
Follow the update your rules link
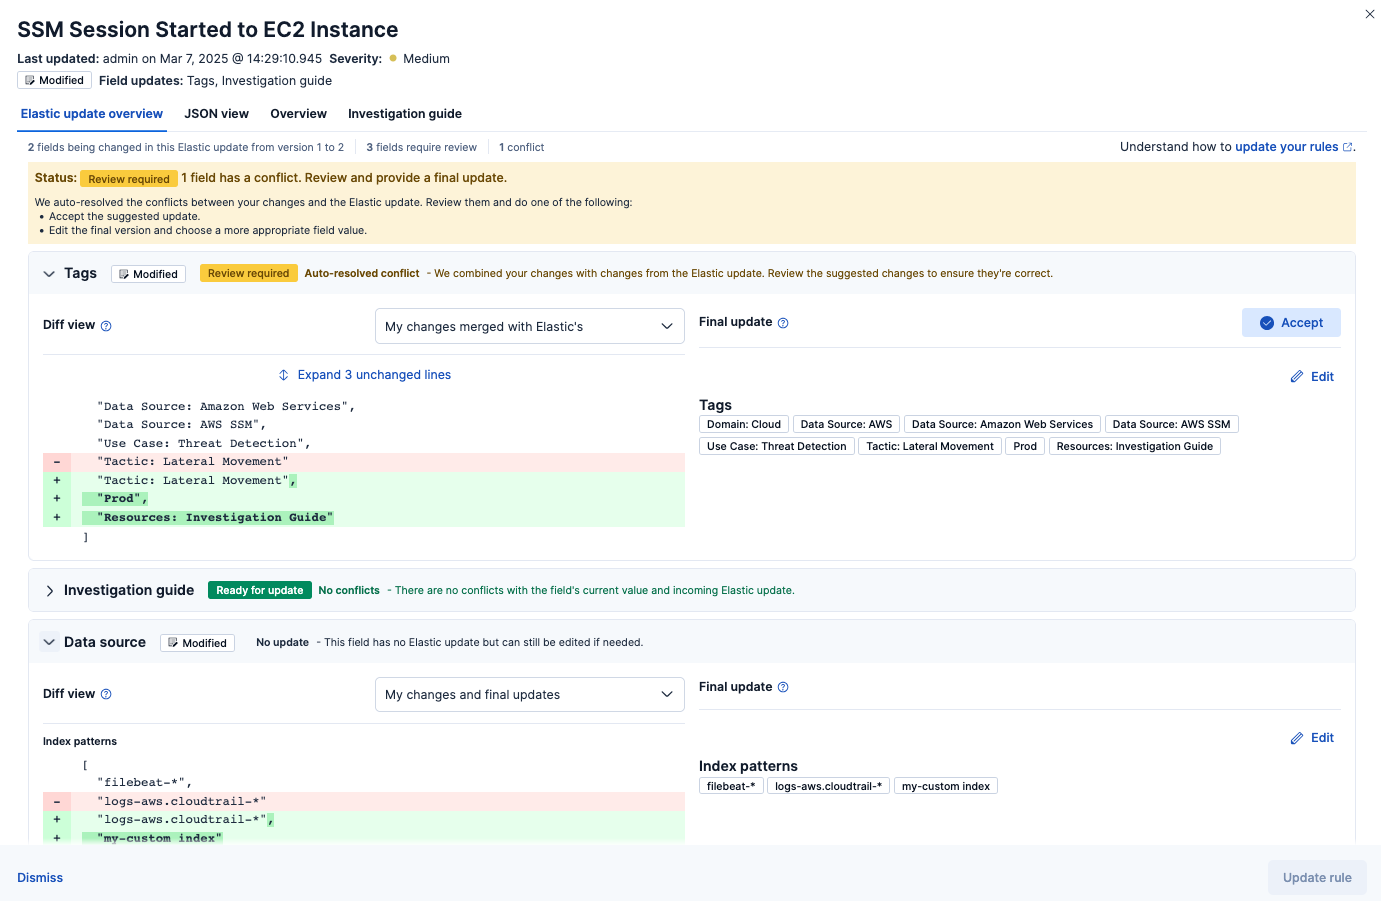(x=1286, y=147)
